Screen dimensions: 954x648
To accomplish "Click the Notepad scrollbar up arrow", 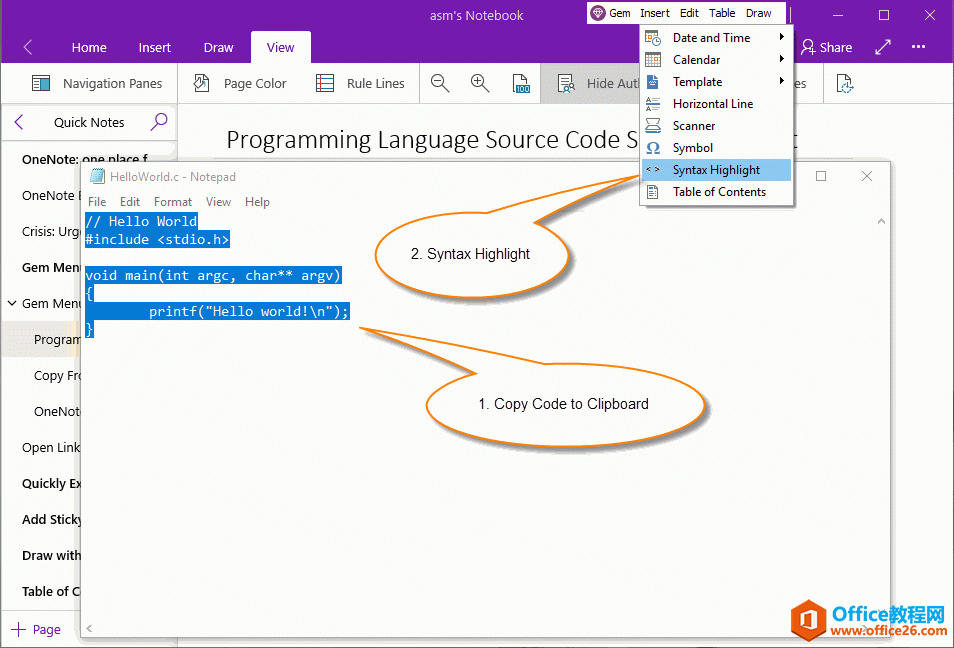I will tap(881, 220).
